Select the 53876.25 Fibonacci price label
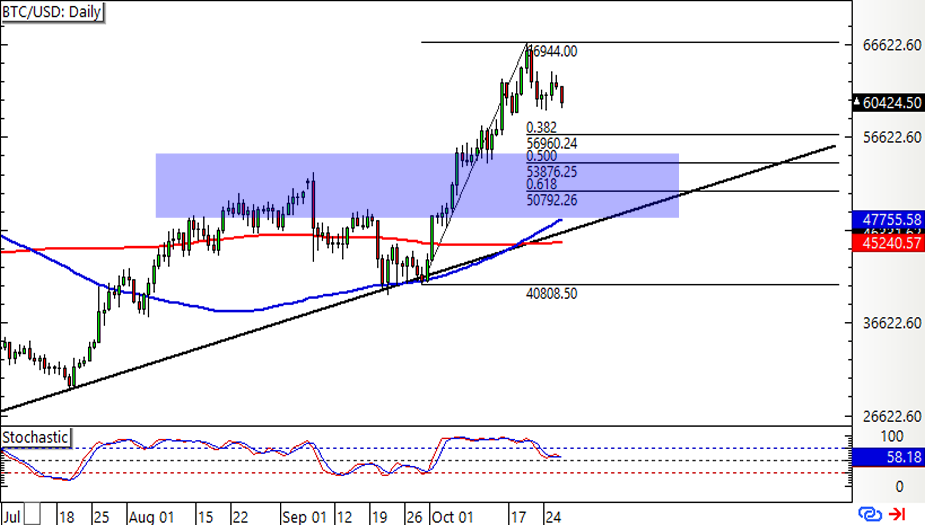 pyautogui.click(x=552, y=172)
